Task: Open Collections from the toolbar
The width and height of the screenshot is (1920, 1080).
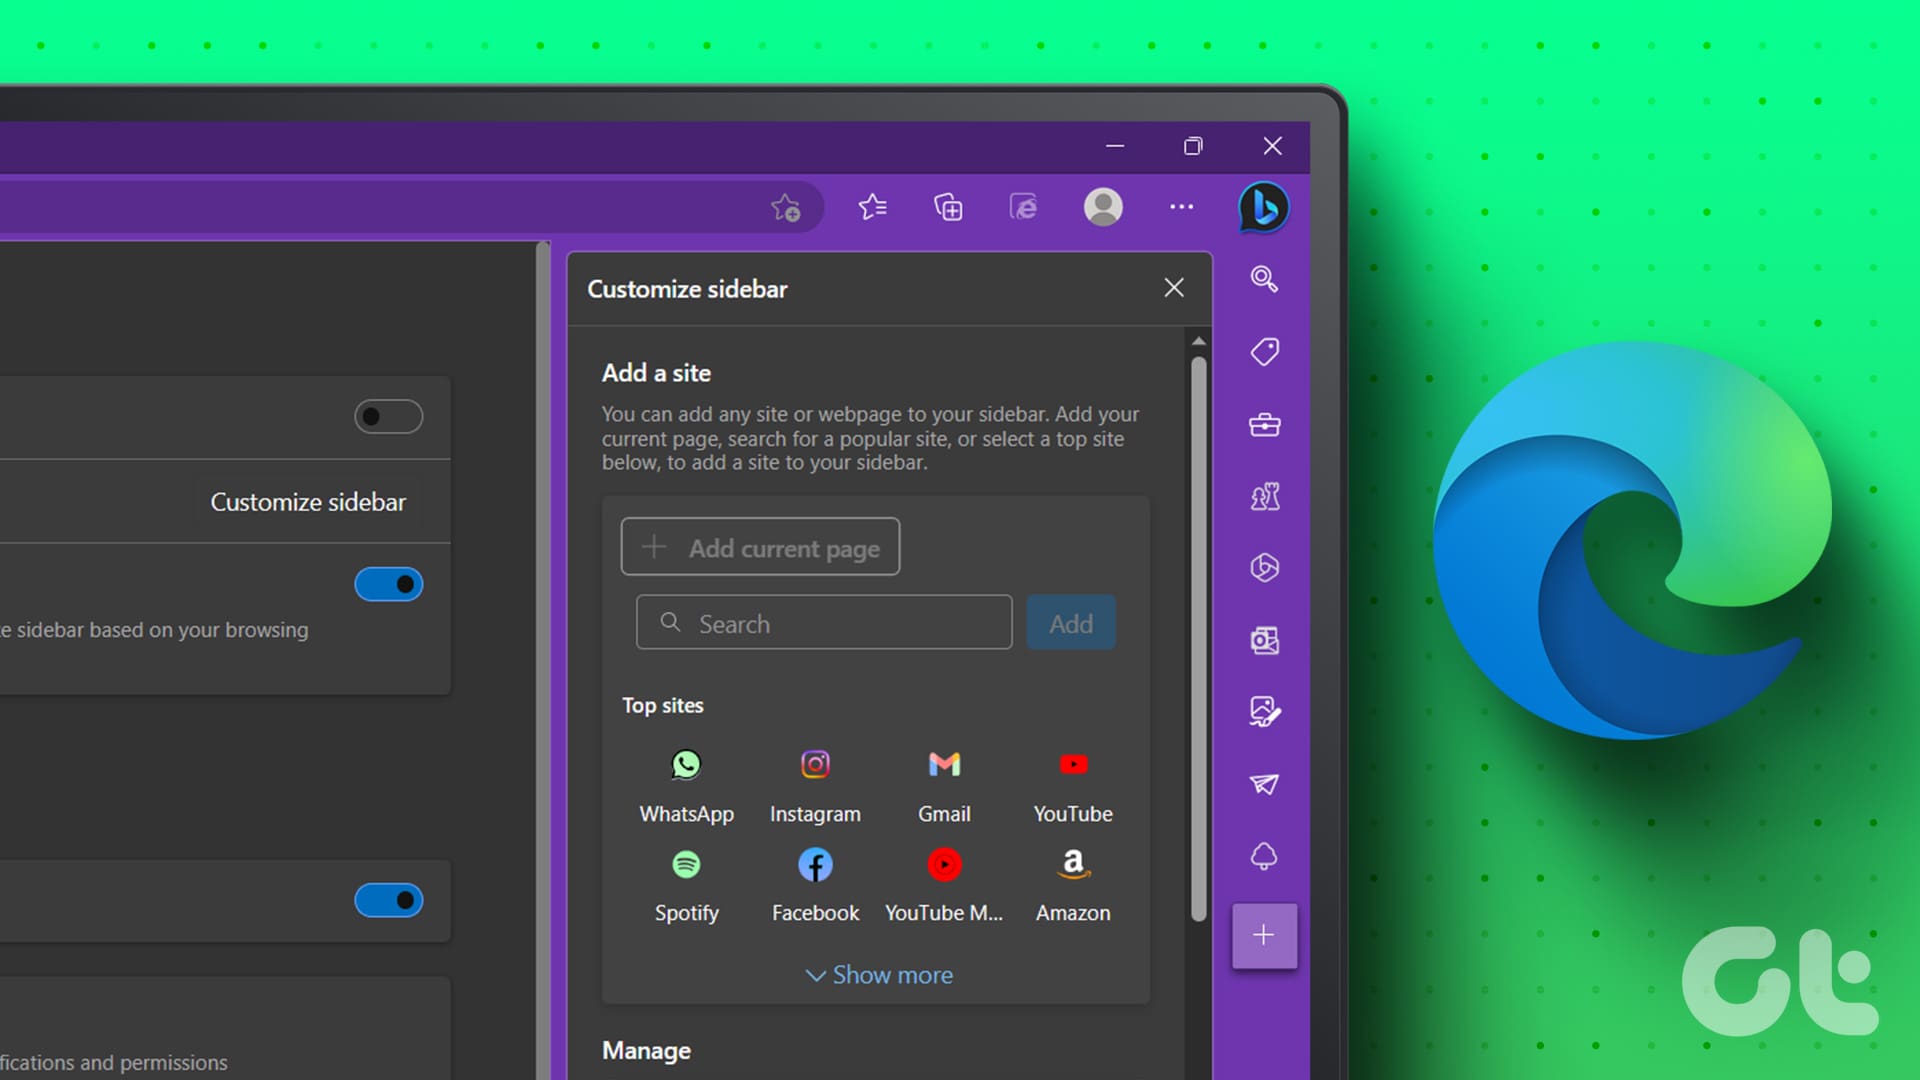Action: pyautogui.click(x=947, y=207)
